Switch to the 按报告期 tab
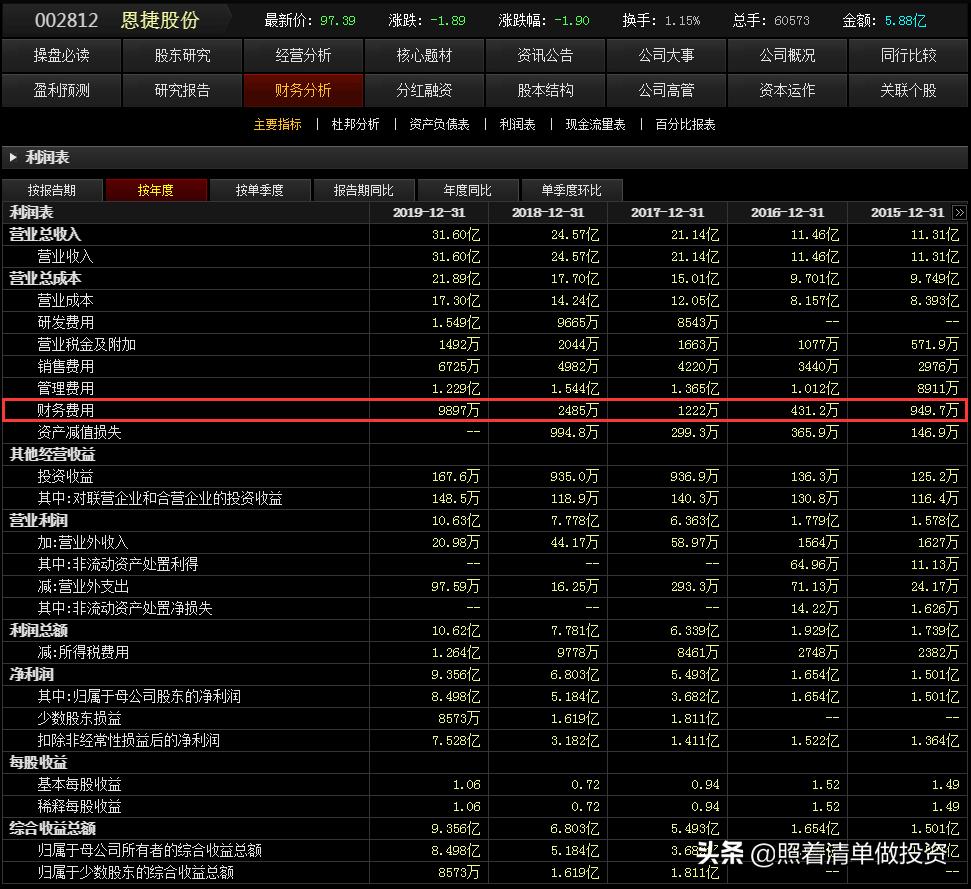This screenshot has width=971, height=889. (51, 189)
